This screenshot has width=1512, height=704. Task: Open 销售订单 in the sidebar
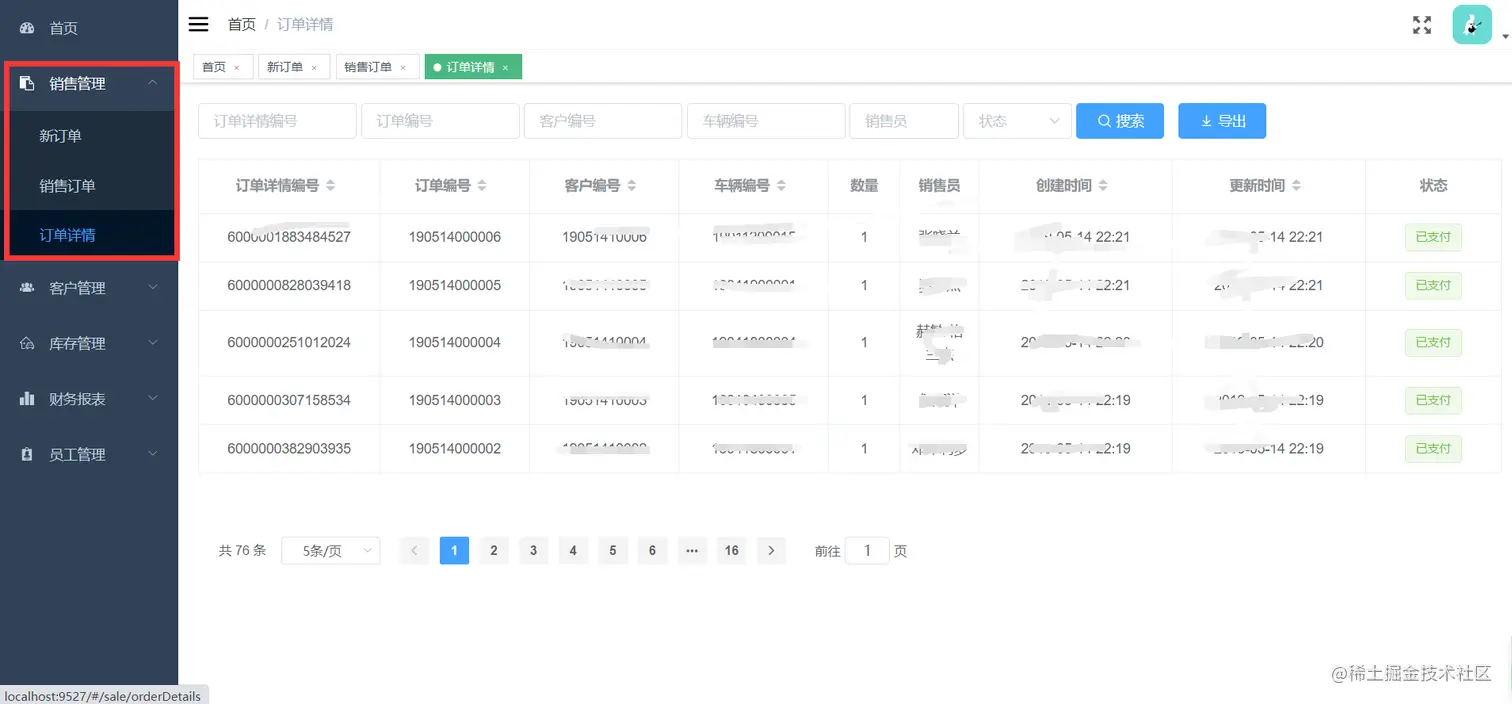(89, 185)
